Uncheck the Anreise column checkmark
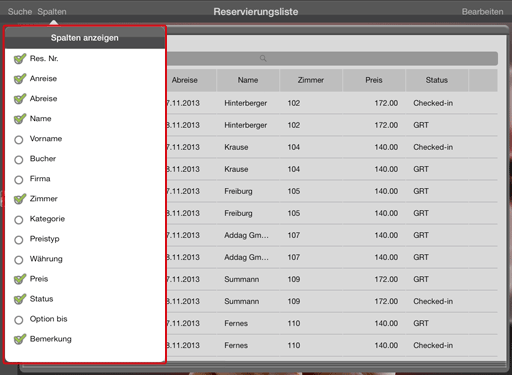The width and height of the screenshot is (512, 375). 20,79
